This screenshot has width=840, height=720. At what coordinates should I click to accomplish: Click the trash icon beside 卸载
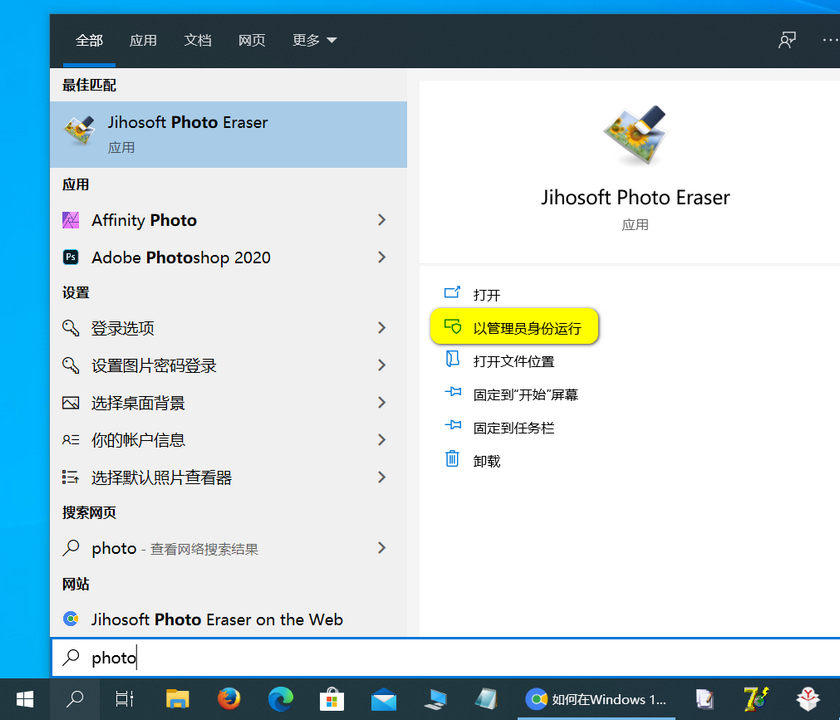pos(452,459)
